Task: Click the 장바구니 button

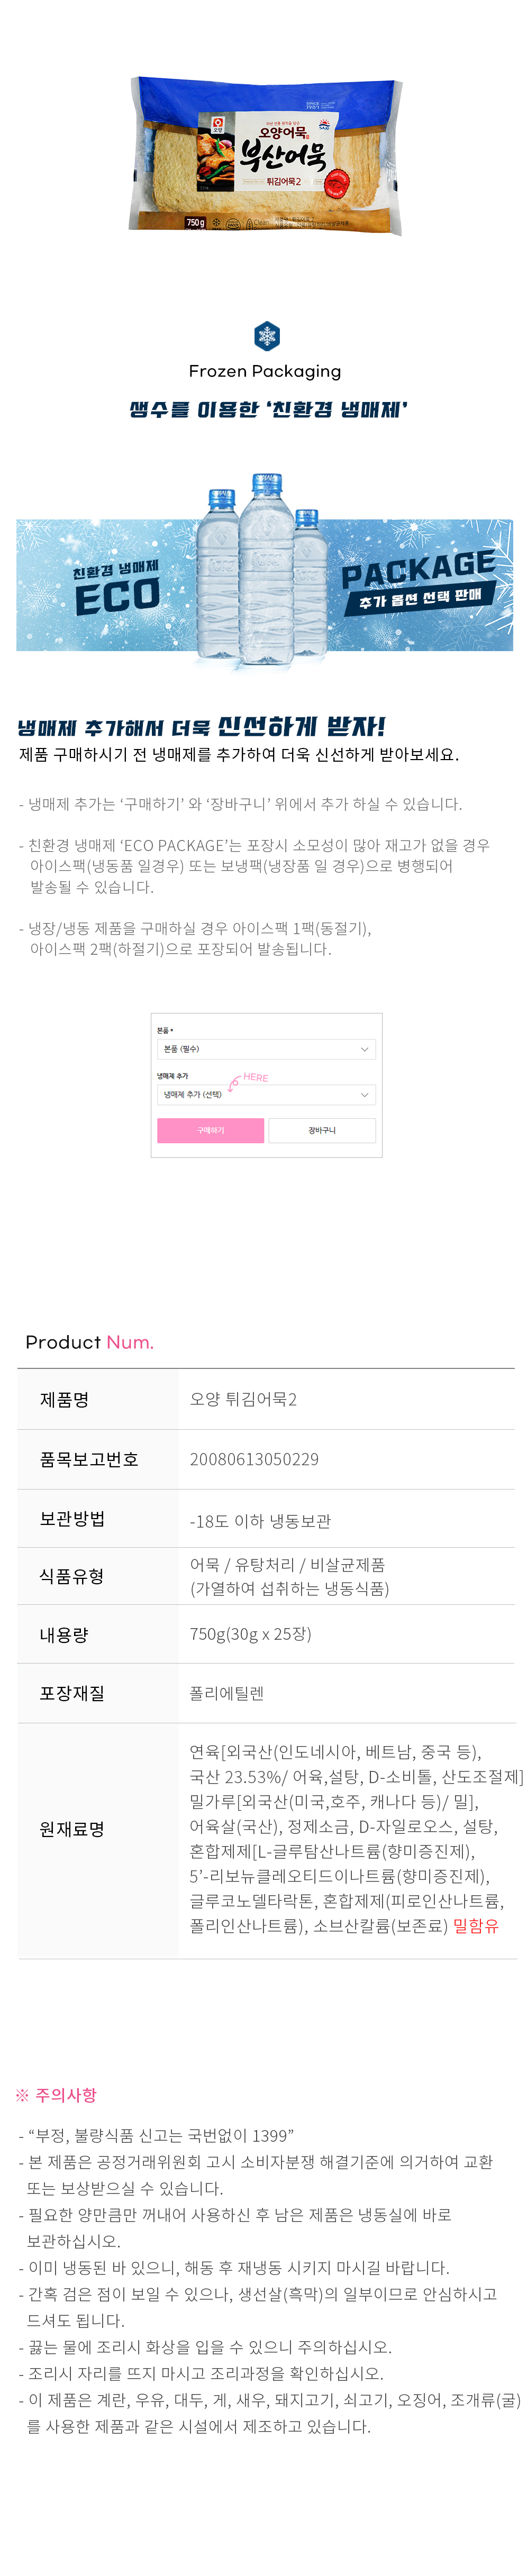Action: click(x=322, y=1130)
